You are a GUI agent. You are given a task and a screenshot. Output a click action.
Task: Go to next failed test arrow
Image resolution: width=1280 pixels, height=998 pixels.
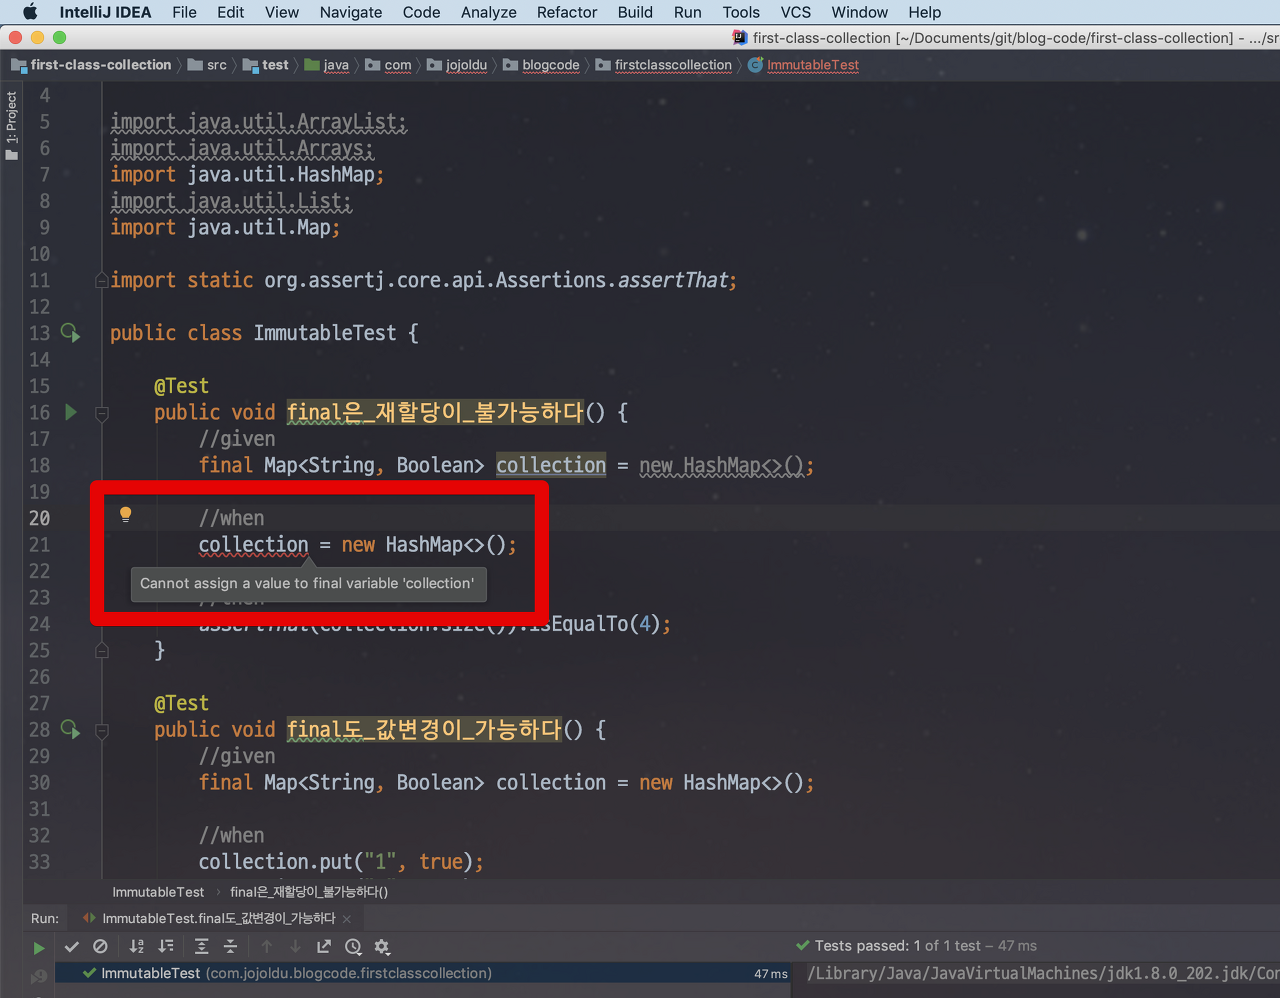(295, 947)
